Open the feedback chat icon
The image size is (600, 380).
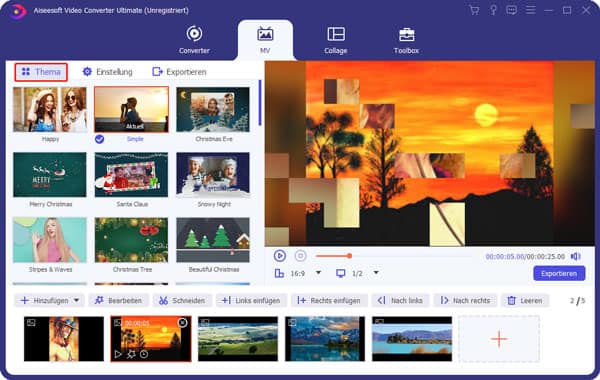pos(512,10)
